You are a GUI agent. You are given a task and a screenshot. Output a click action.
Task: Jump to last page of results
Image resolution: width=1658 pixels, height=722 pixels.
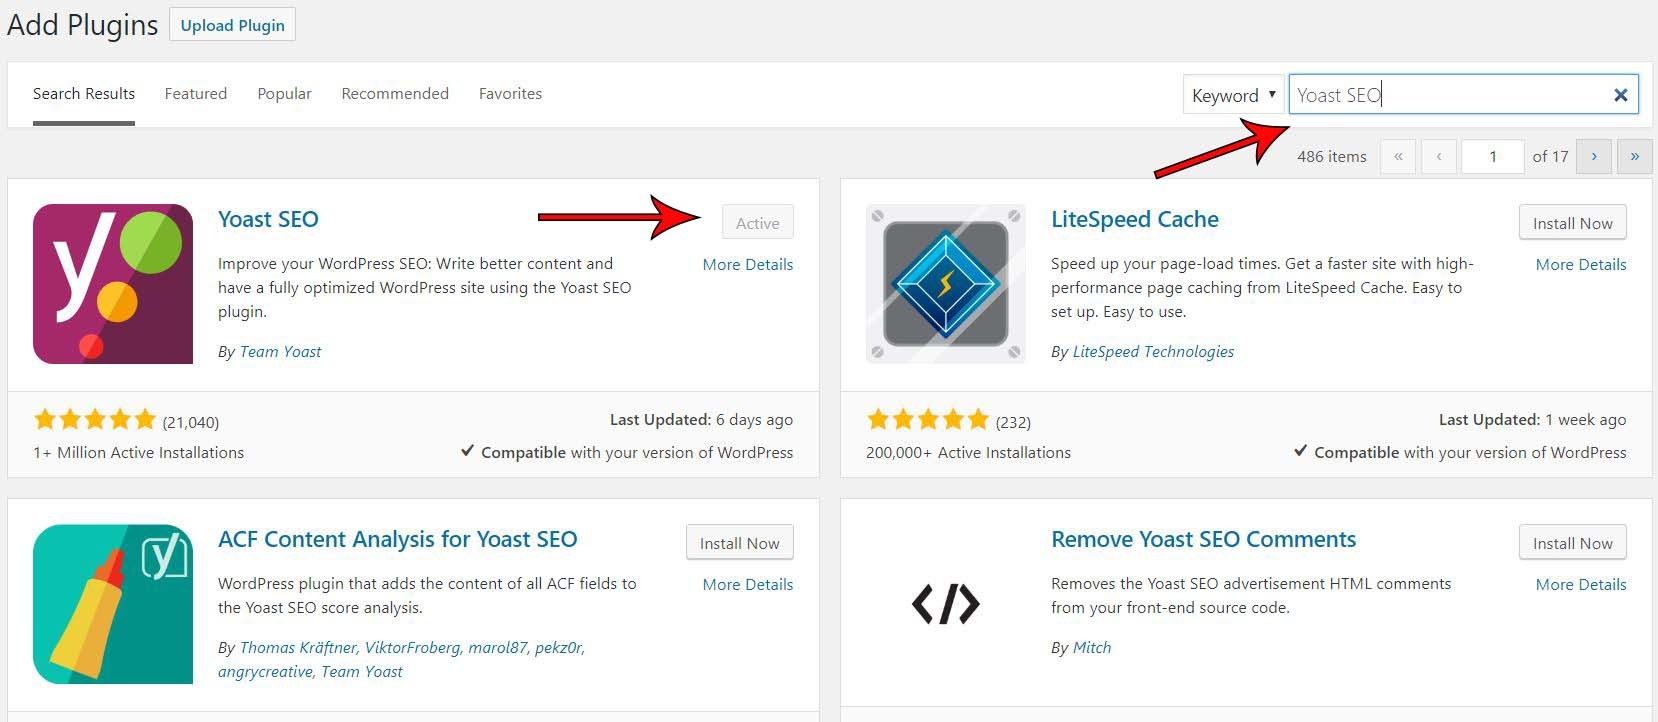pyautogui.click(x=1635, y=156)
